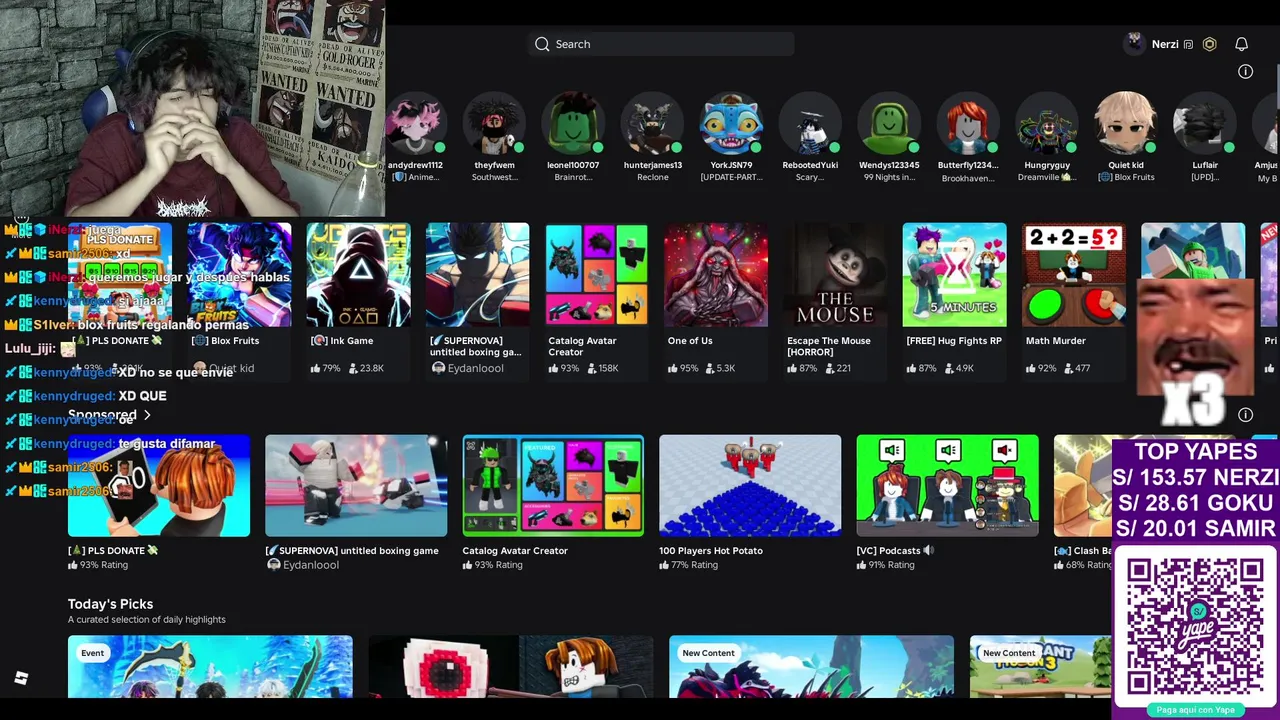The height and width of the screenshot is (720, 1280).
Task: Open sponsored untitled boxing game thumbnail
Action: [356, 485]
